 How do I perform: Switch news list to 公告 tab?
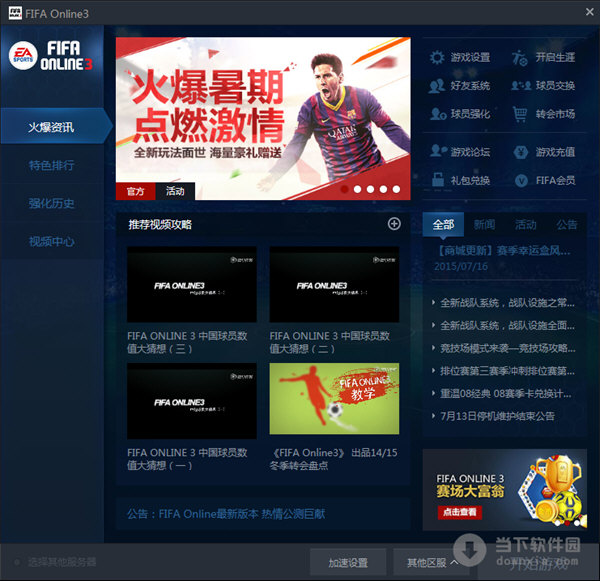567,225
